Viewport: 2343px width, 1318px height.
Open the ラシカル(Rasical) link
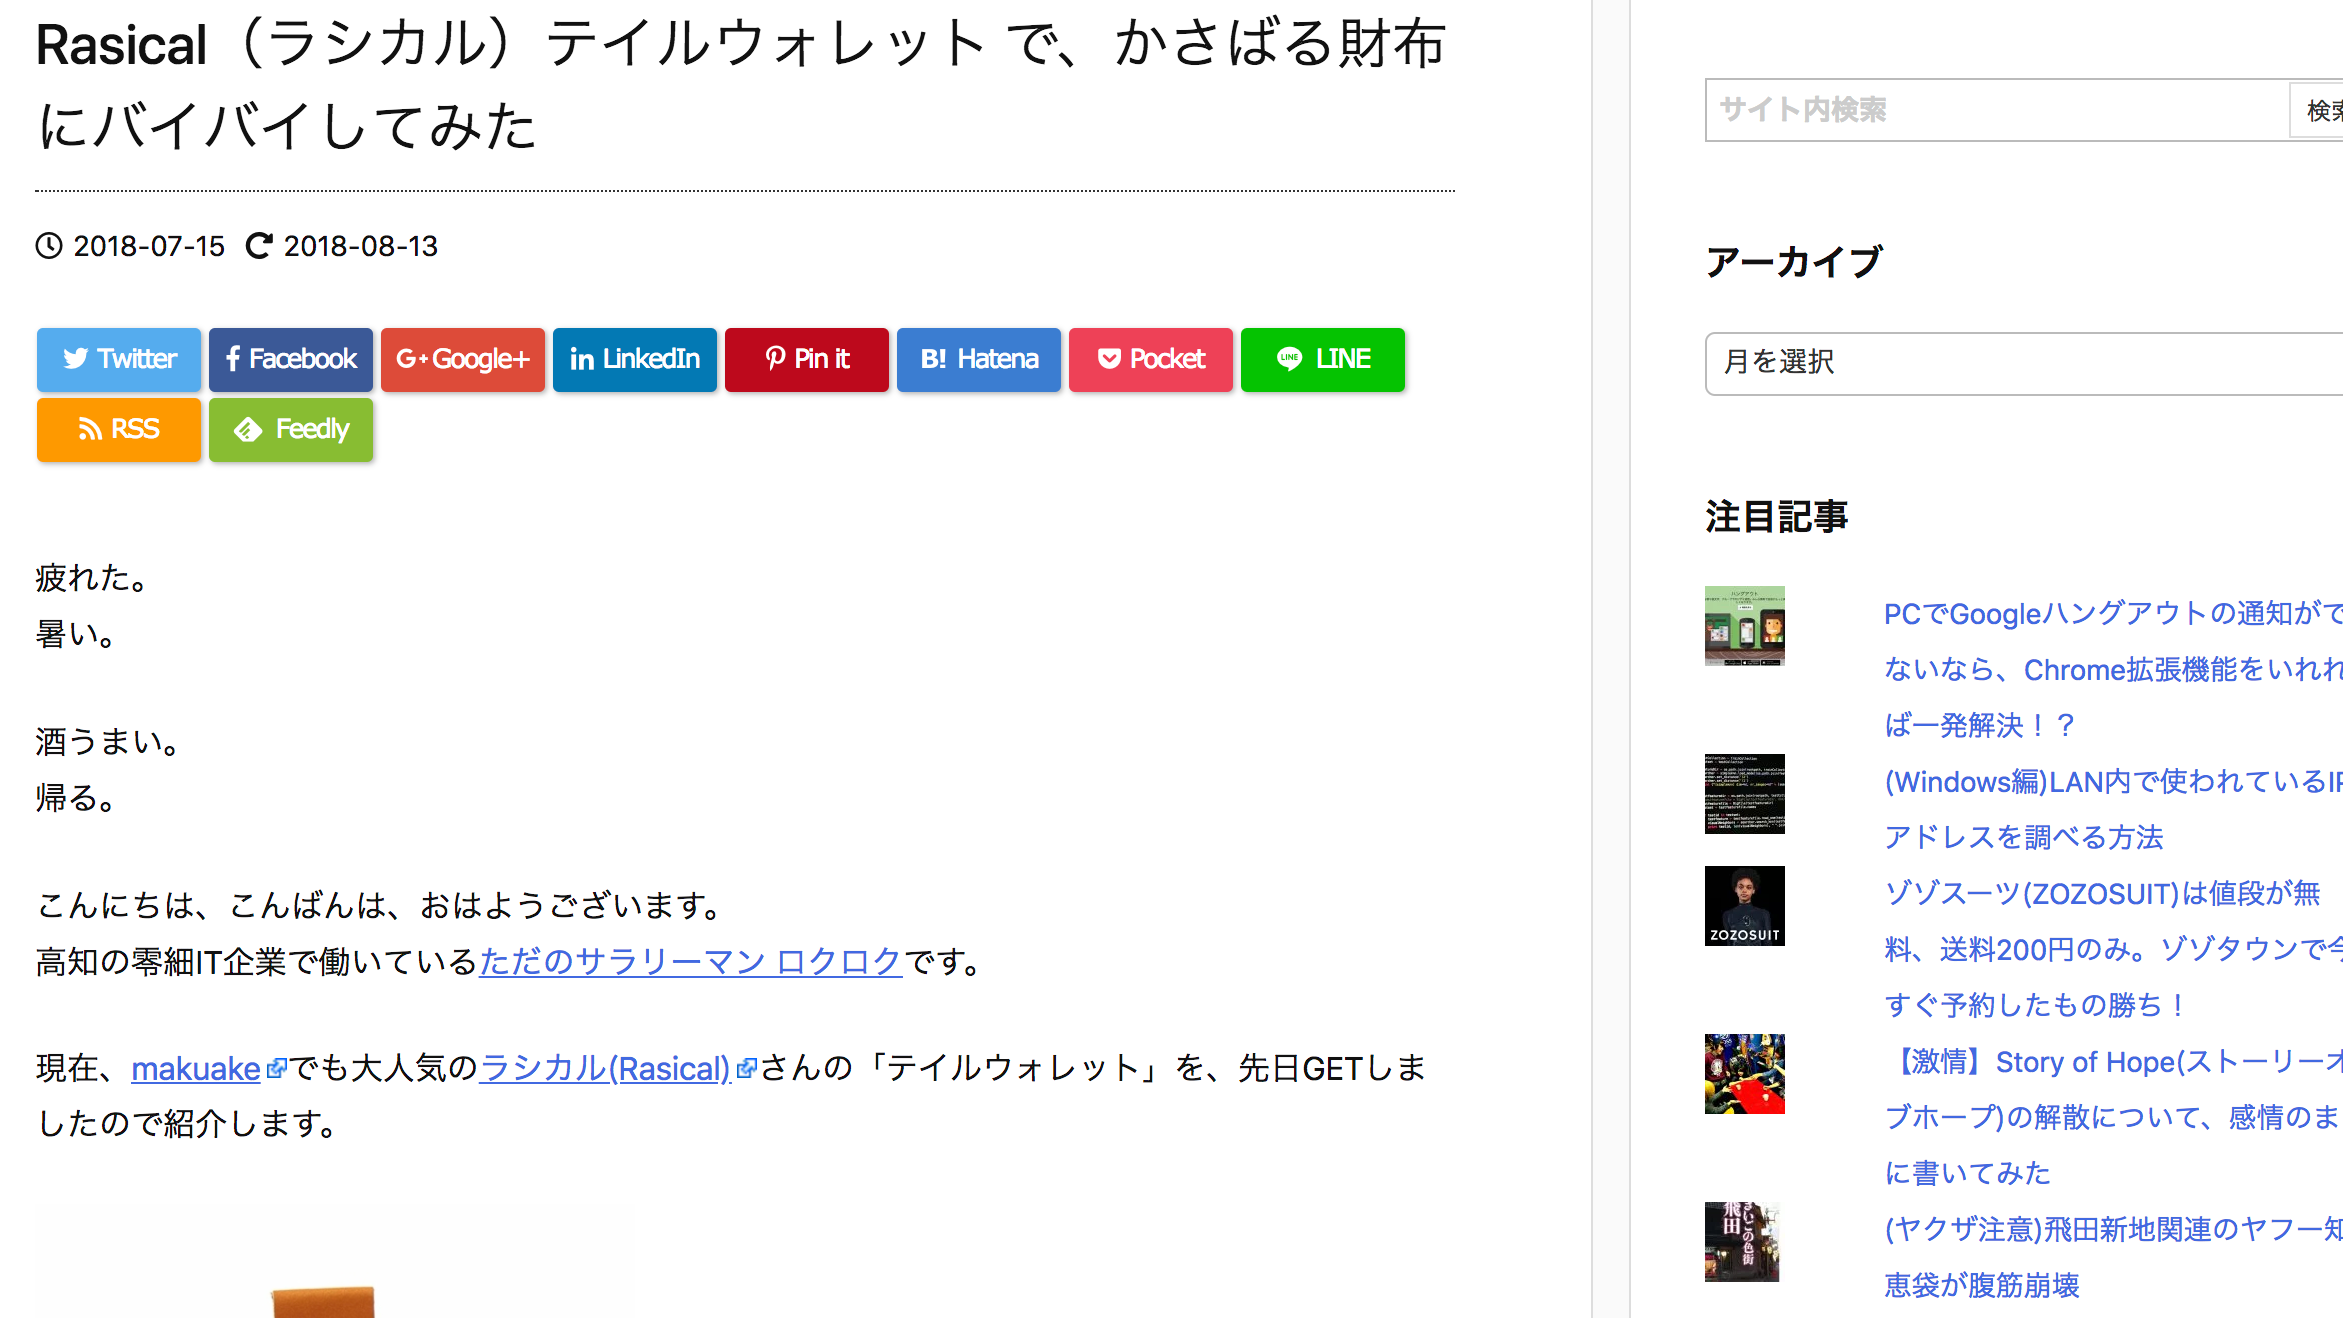click(x=606, y=1069)
